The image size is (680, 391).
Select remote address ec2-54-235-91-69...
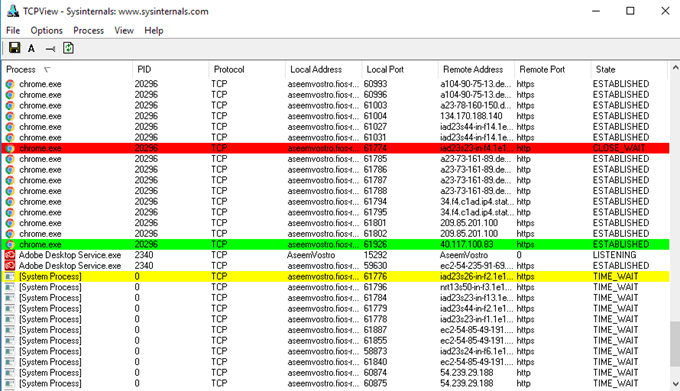click(476, 266)
